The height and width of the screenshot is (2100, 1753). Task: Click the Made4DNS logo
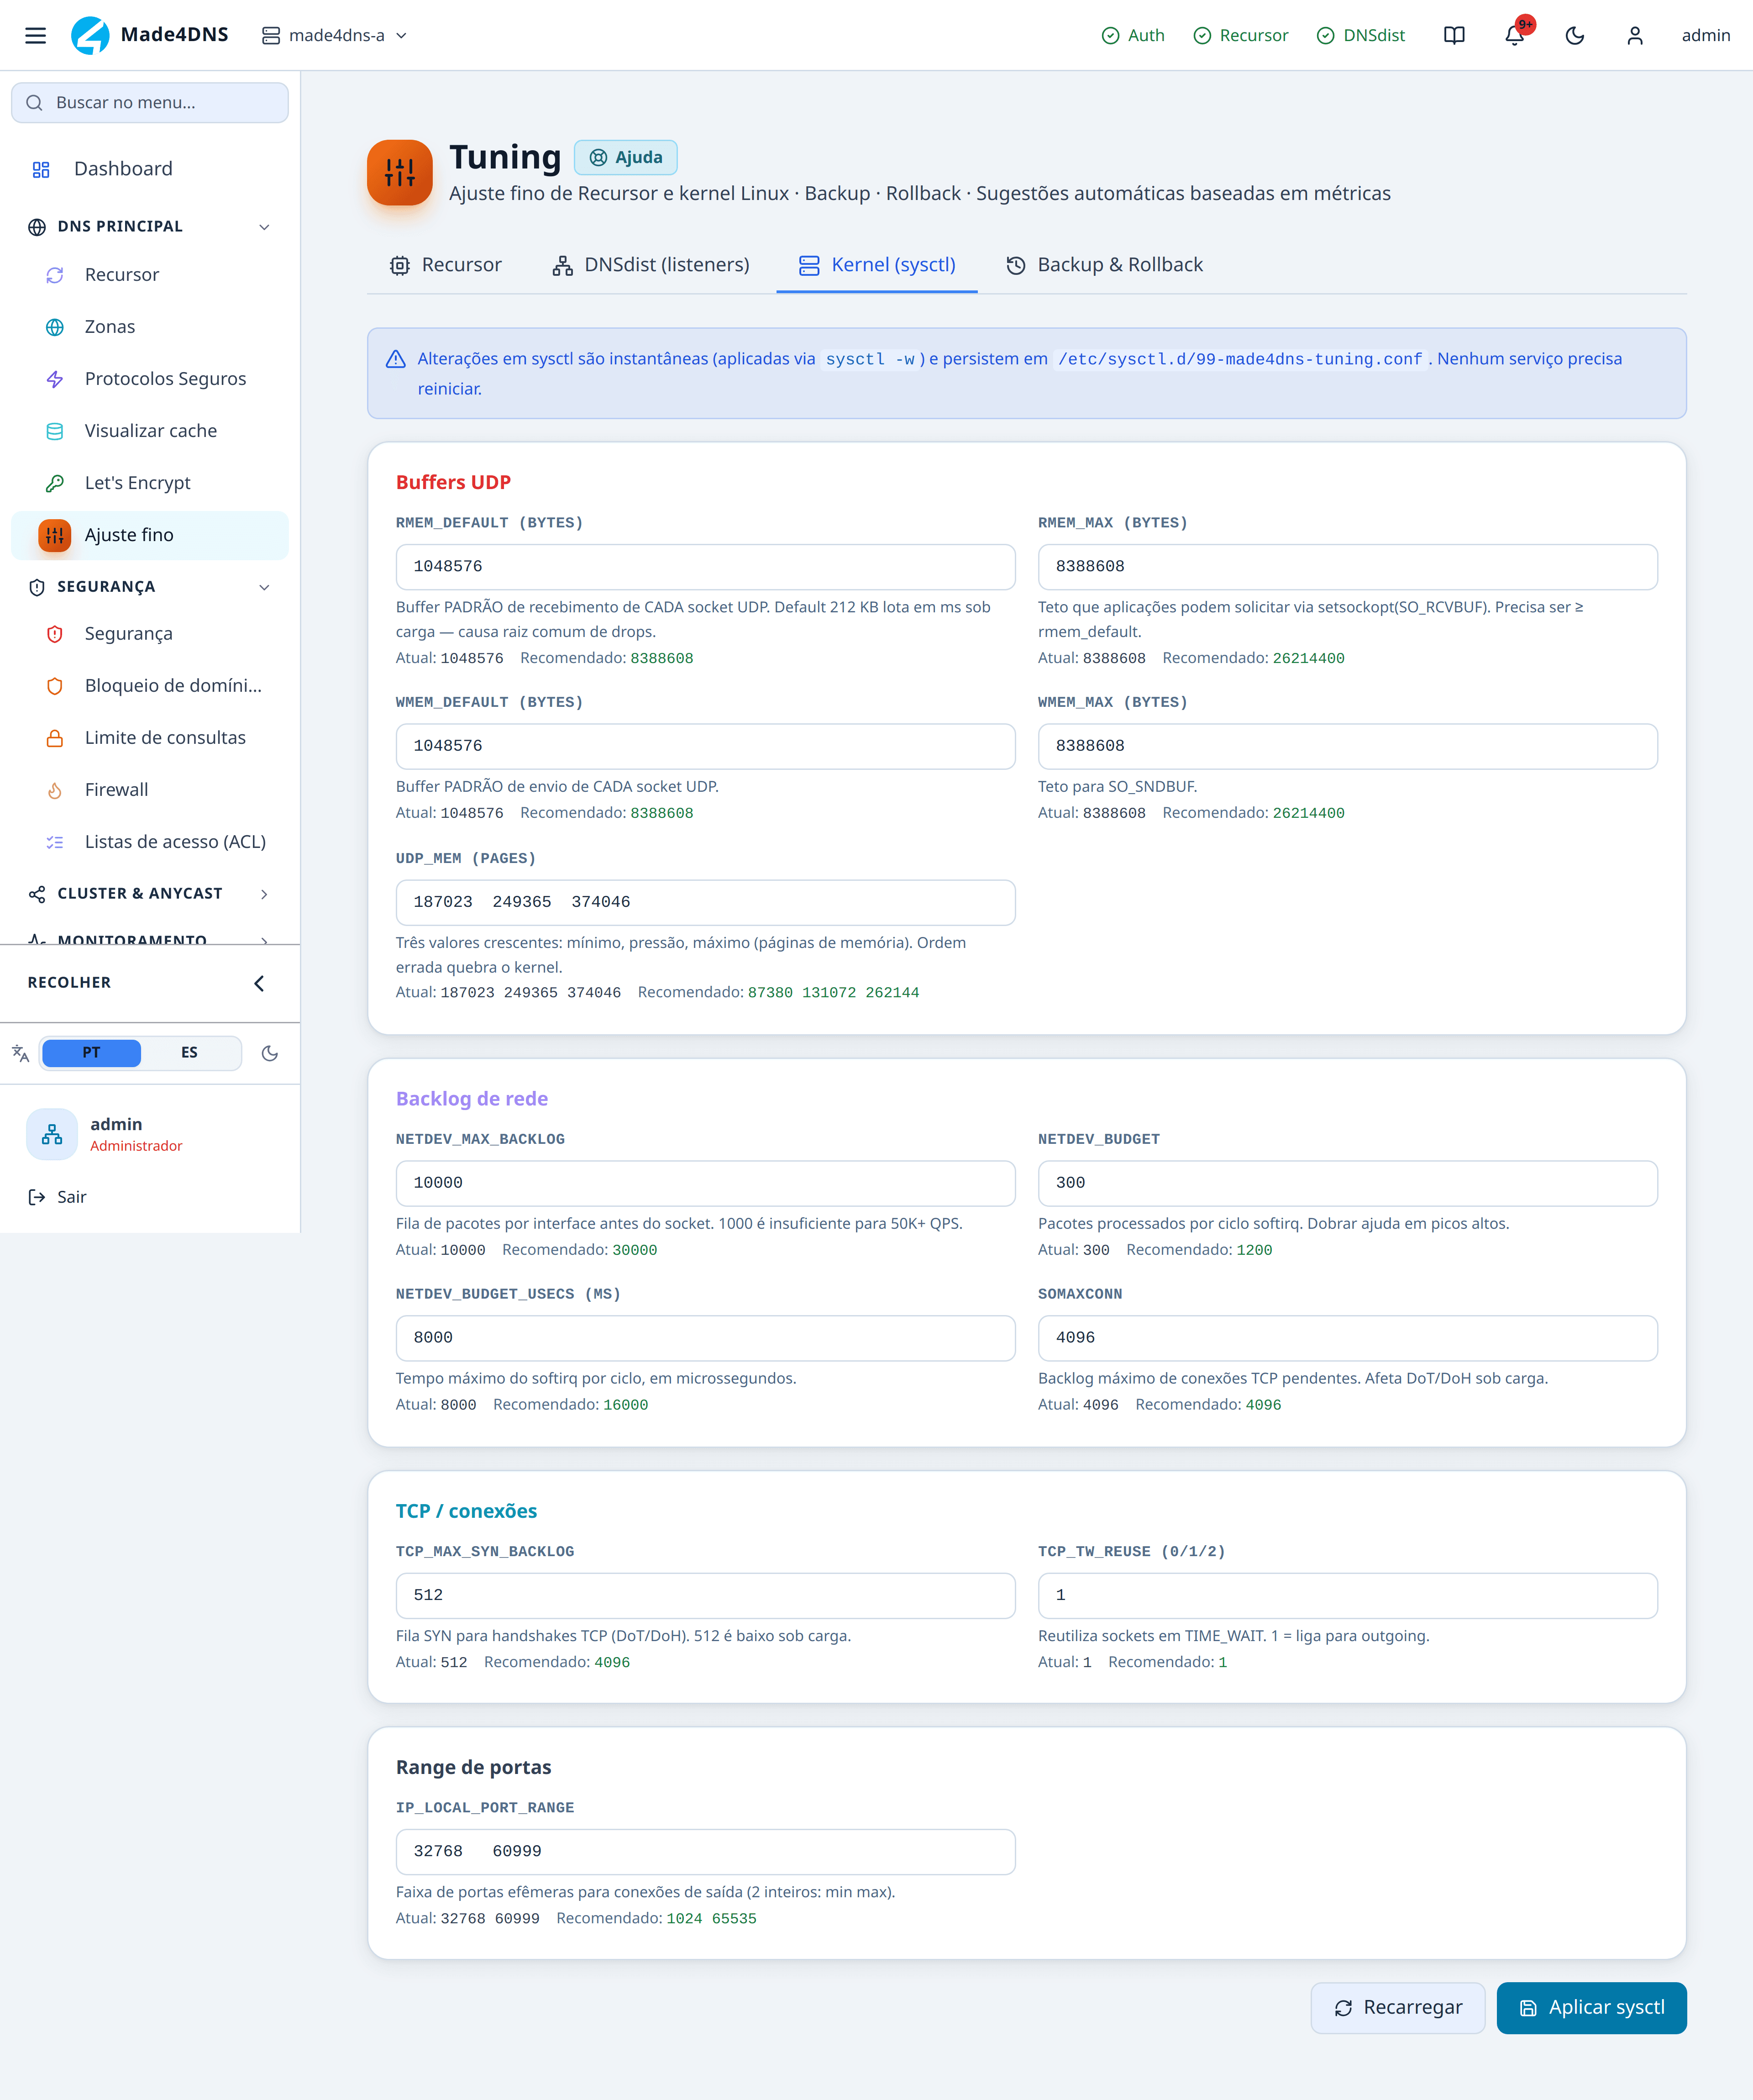click(150, 35)
